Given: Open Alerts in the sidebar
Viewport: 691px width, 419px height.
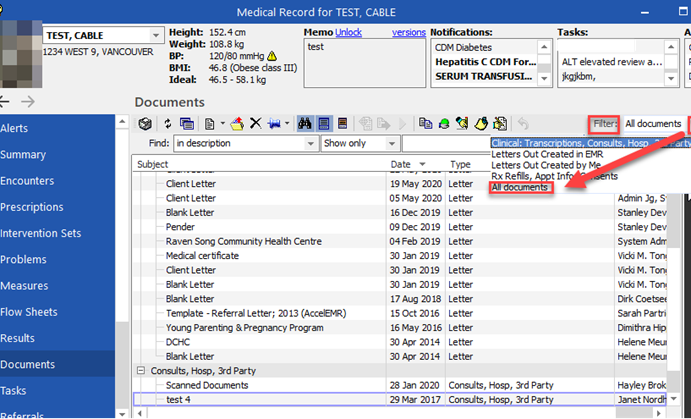Looking at the screenshot, I should (57, 128).
